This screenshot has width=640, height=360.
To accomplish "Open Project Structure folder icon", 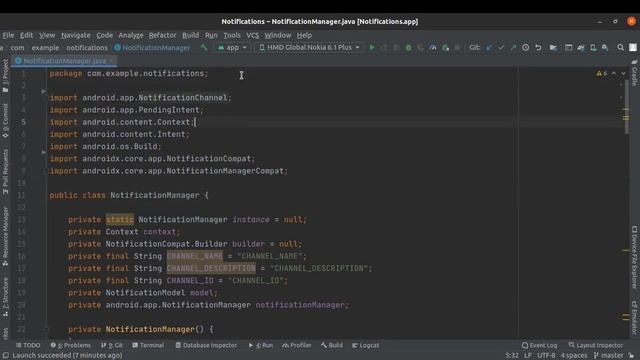I will pos(553,48).
